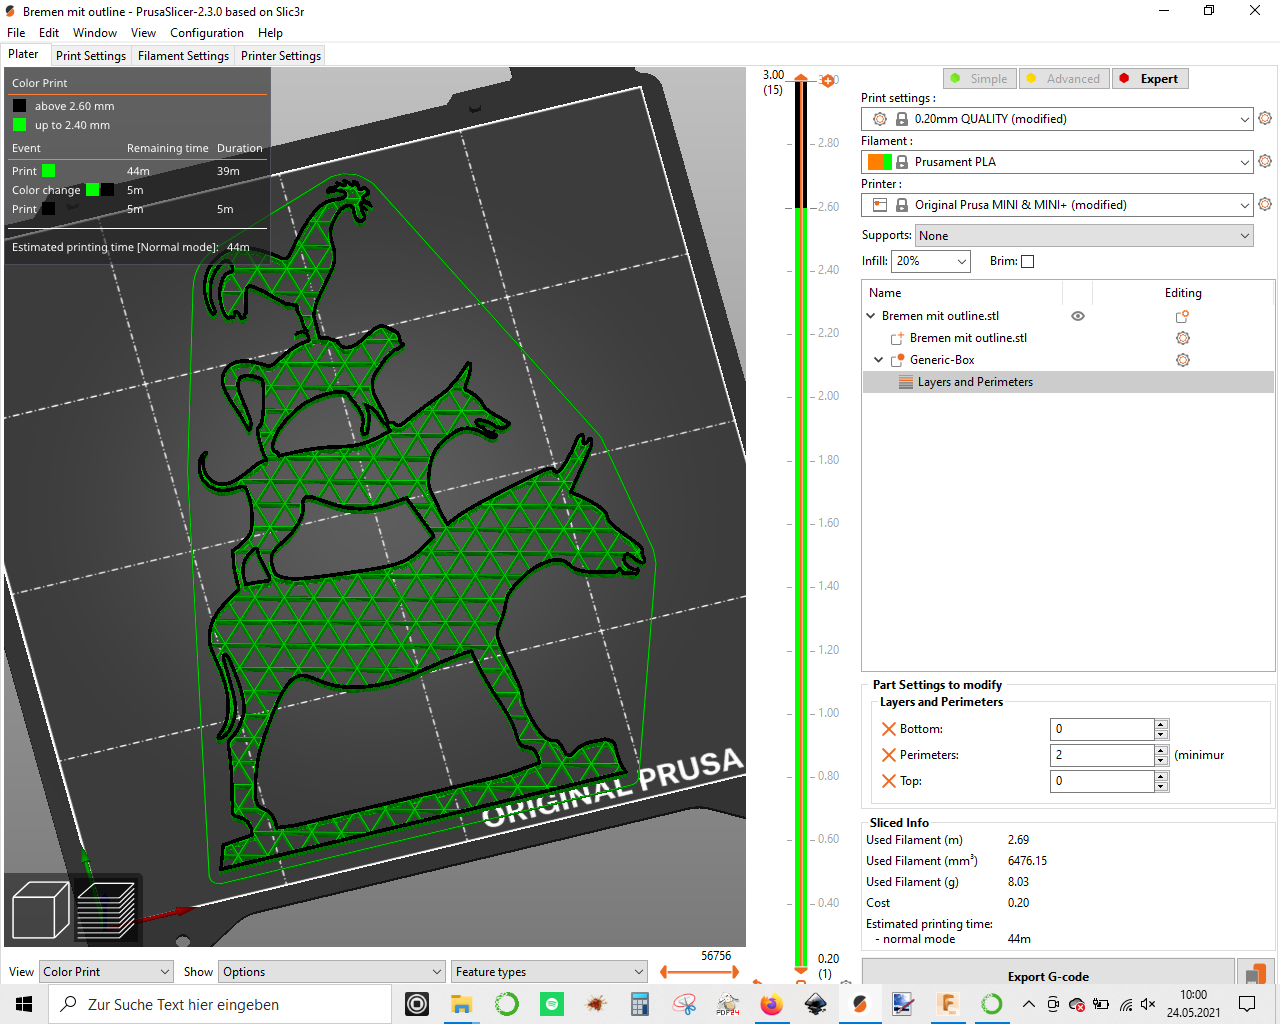Open the View menu

tap(143, 33)
